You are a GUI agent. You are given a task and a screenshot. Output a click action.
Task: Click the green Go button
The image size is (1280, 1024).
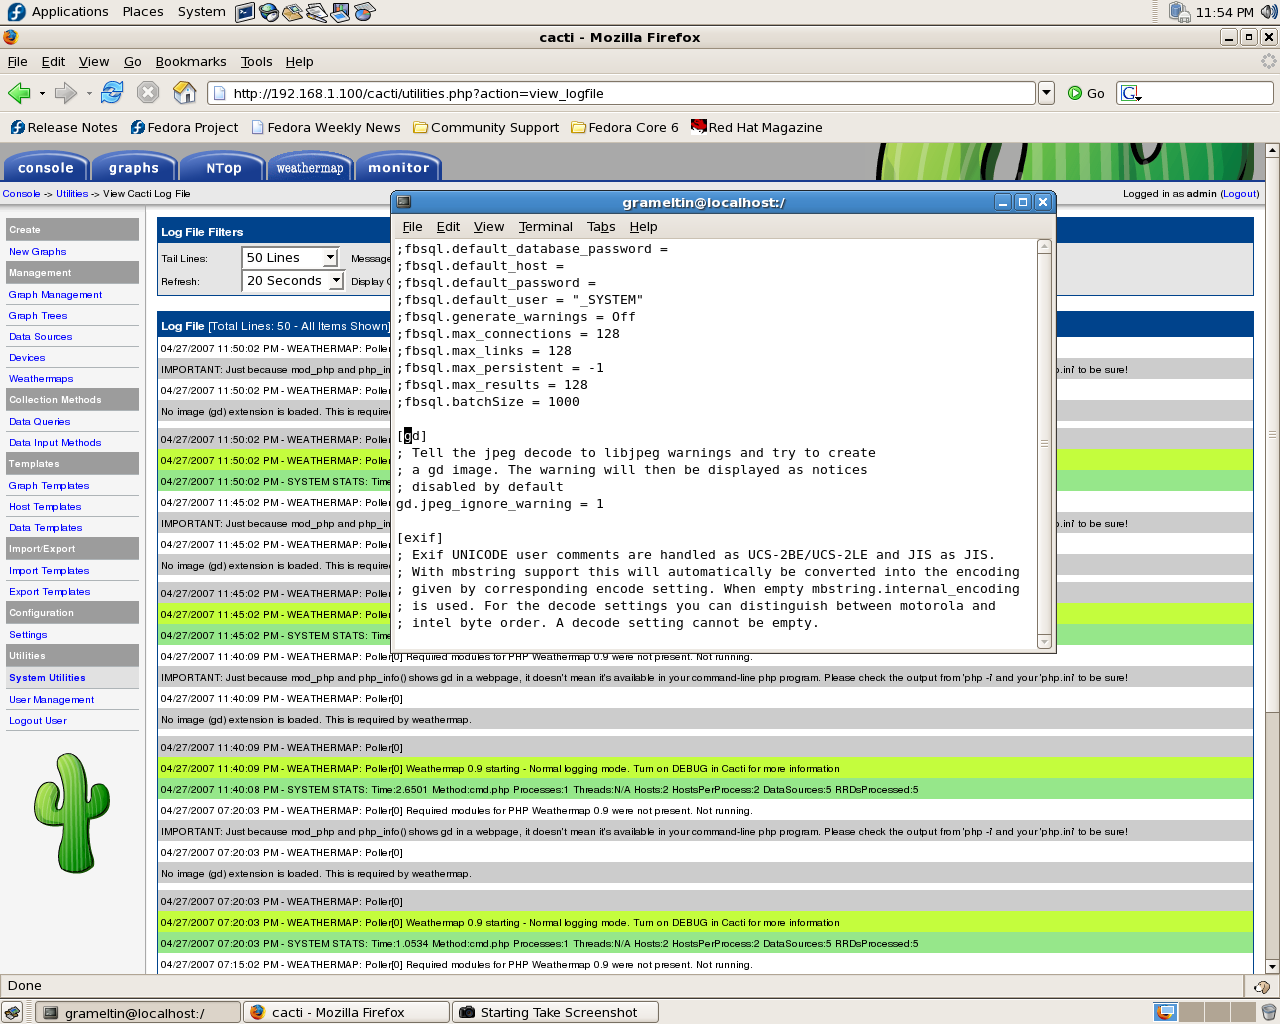(x=1086, y=93)
